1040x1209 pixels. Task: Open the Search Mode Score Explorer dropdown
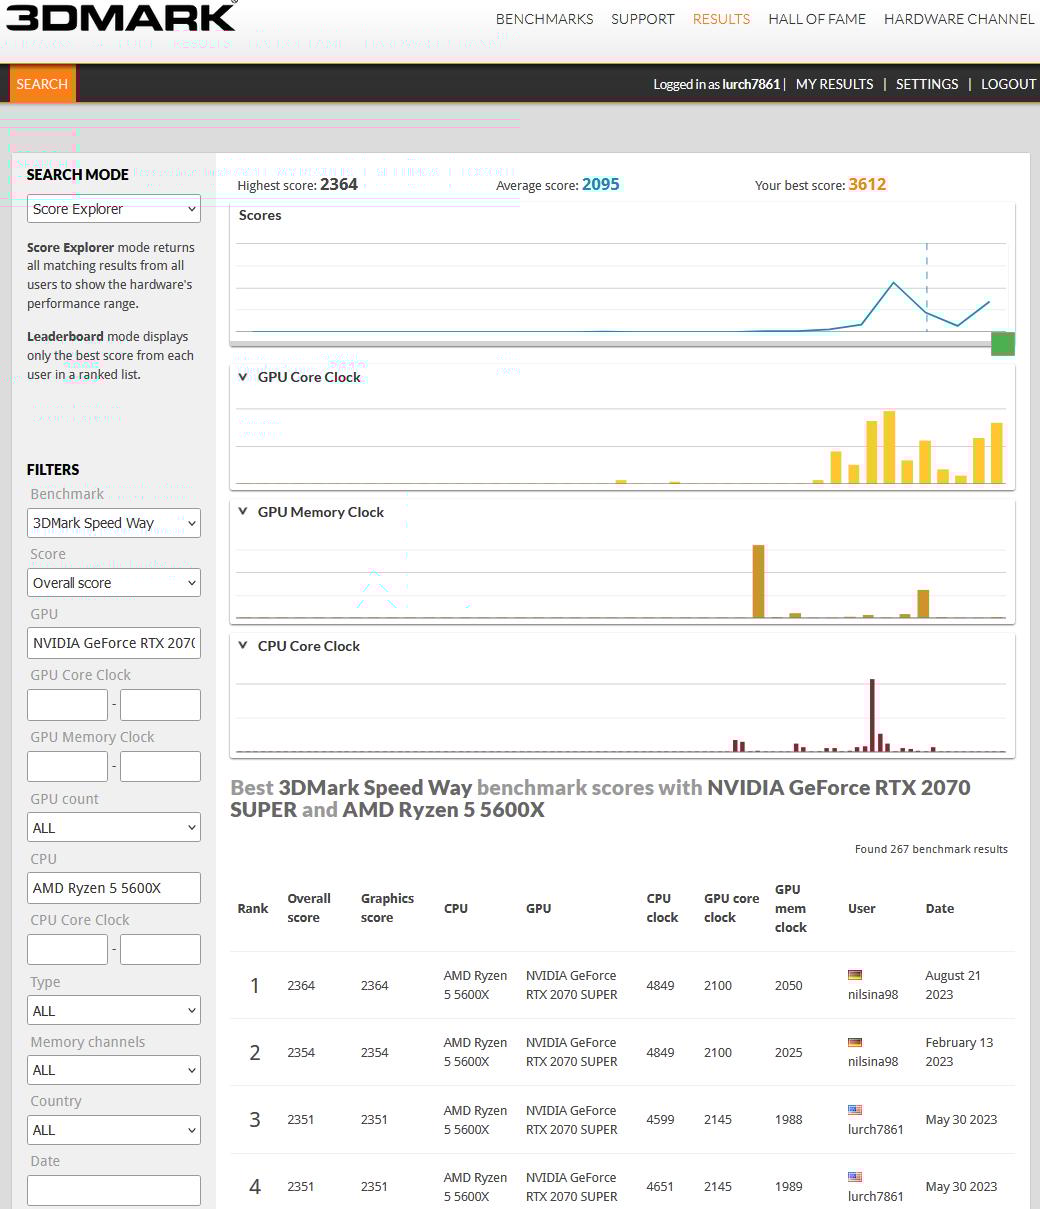point(113,209)
